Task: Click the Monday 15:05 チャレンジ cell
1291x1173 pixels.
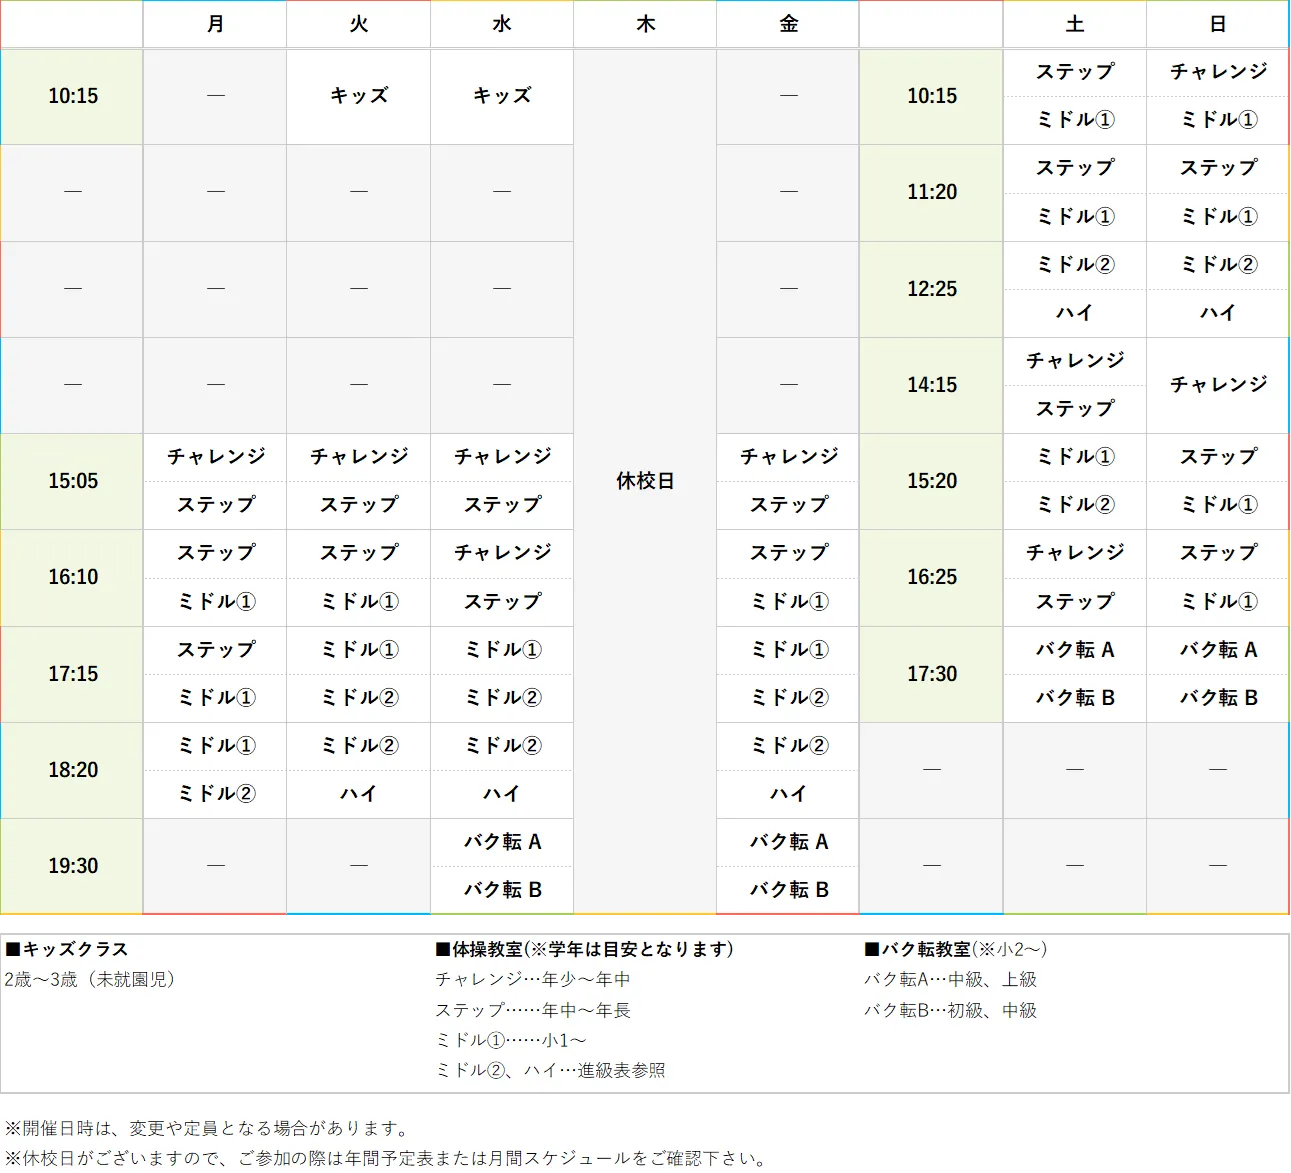Action: tap(214, 457)
